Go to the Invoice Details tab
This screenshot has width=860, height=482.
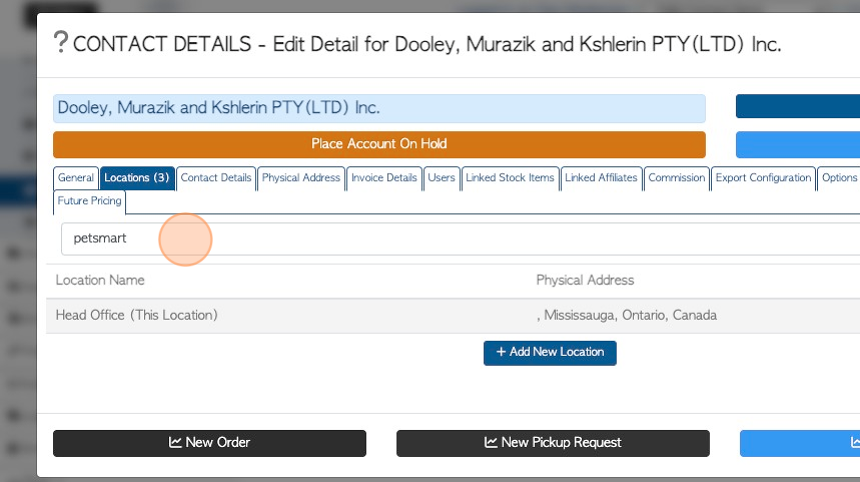pyautogui.click(x=384, y=178)
